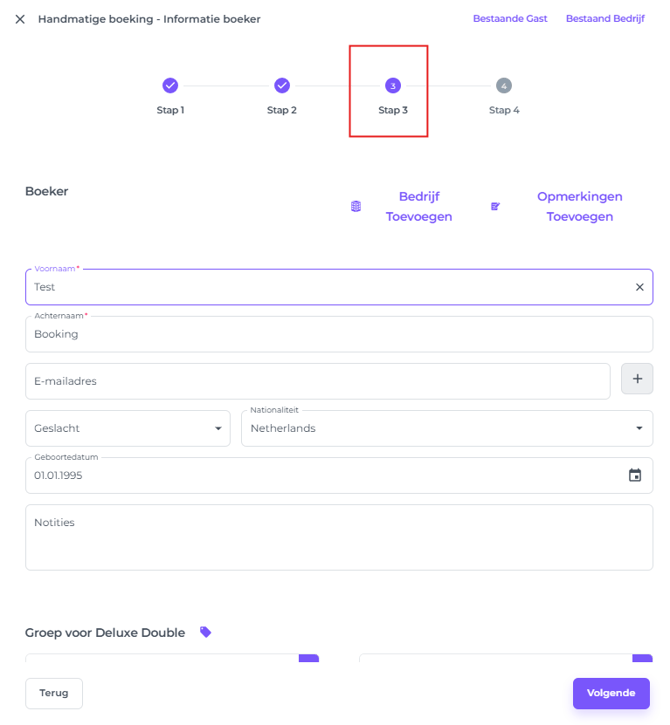Viewport: 670px width, 725px height.
Task: Click into the Achternaam field
Action: tap(338, 334)
